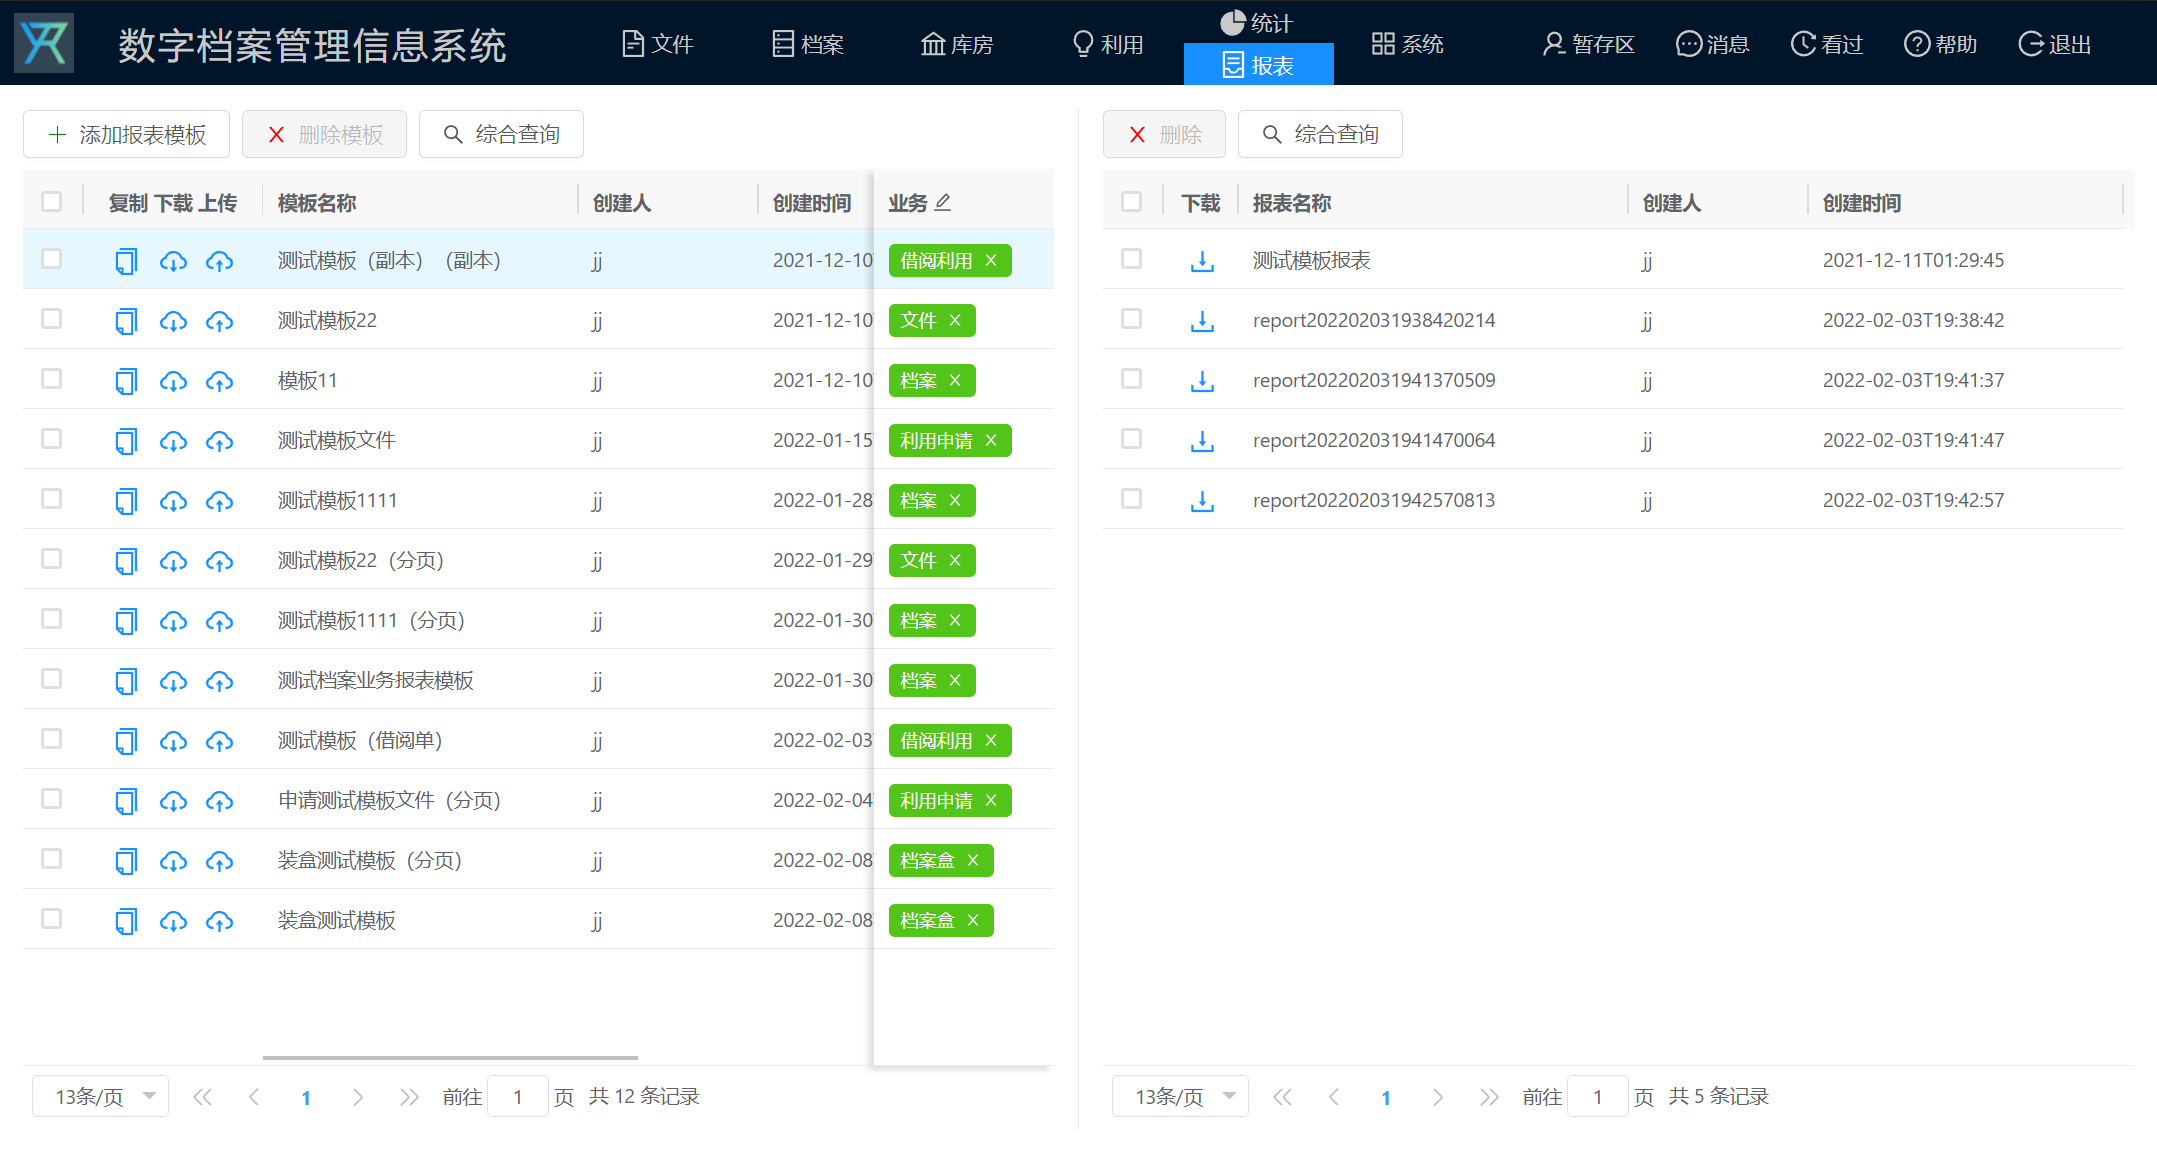2157x1152 pixels.
Task: Open 帮助 help
Action: 1941,44
